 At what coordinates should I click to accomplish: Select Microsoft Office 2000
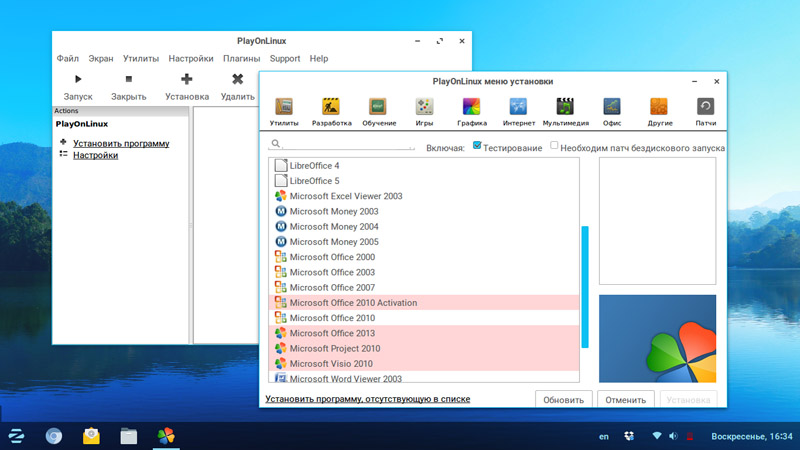tap(424, 257)
